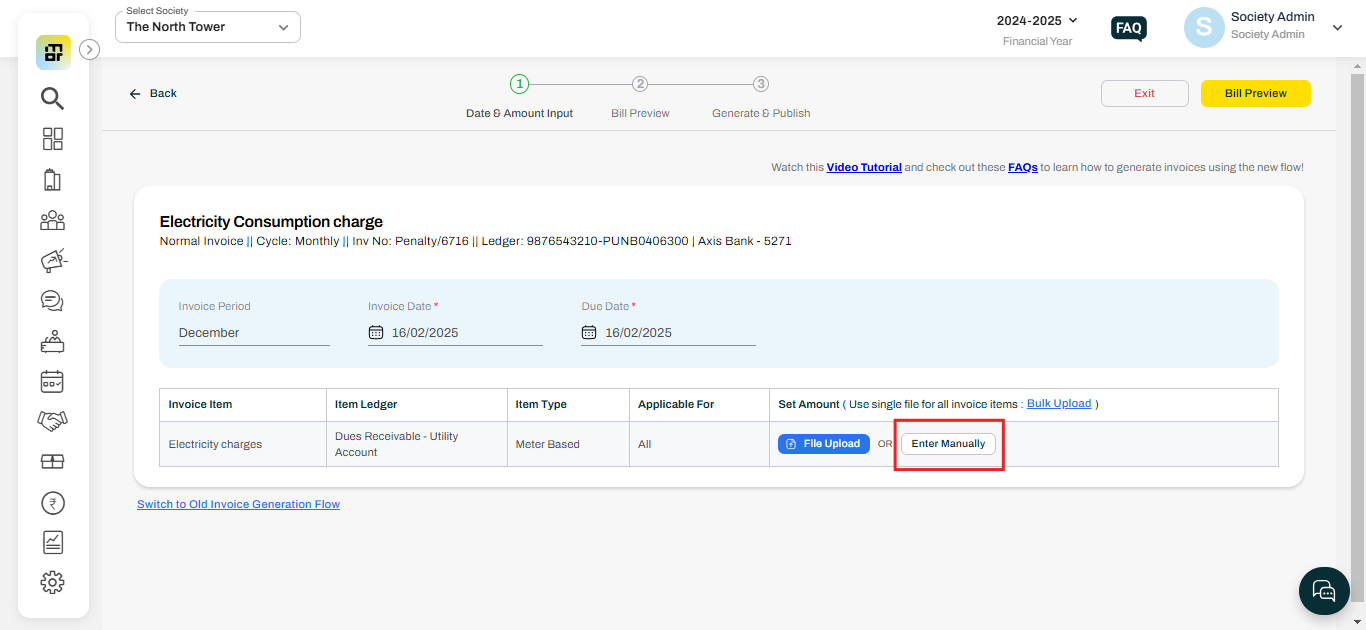Select the handshake vendors icon

52,421
